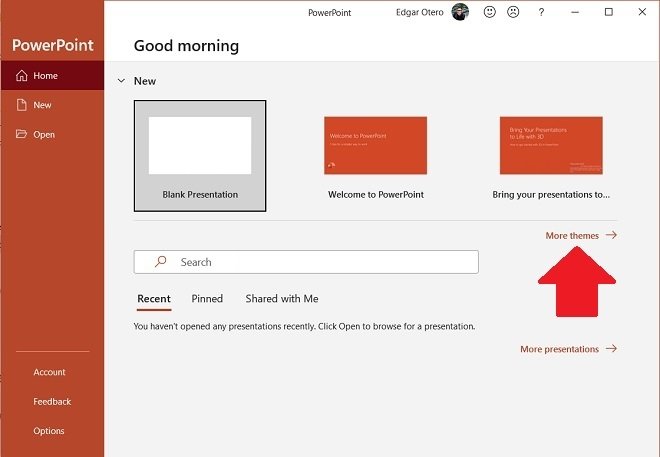
Task: Select the Home label in the sidebar
Action: pos(45,76)
